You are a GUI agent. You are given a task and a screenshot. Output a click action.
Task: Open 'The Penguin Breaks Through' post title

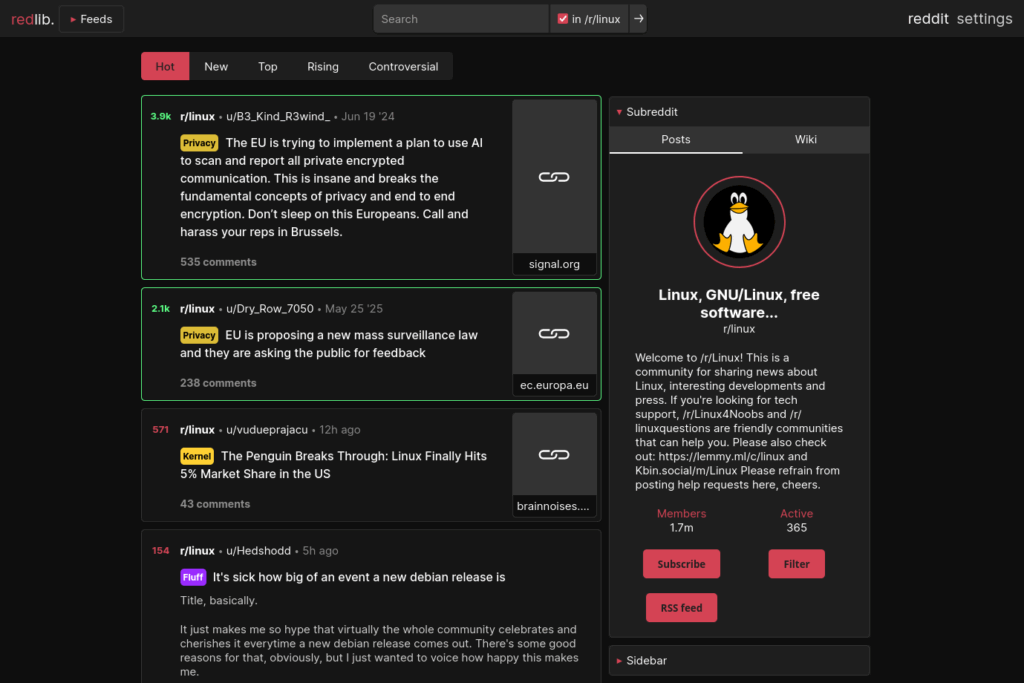334,465
